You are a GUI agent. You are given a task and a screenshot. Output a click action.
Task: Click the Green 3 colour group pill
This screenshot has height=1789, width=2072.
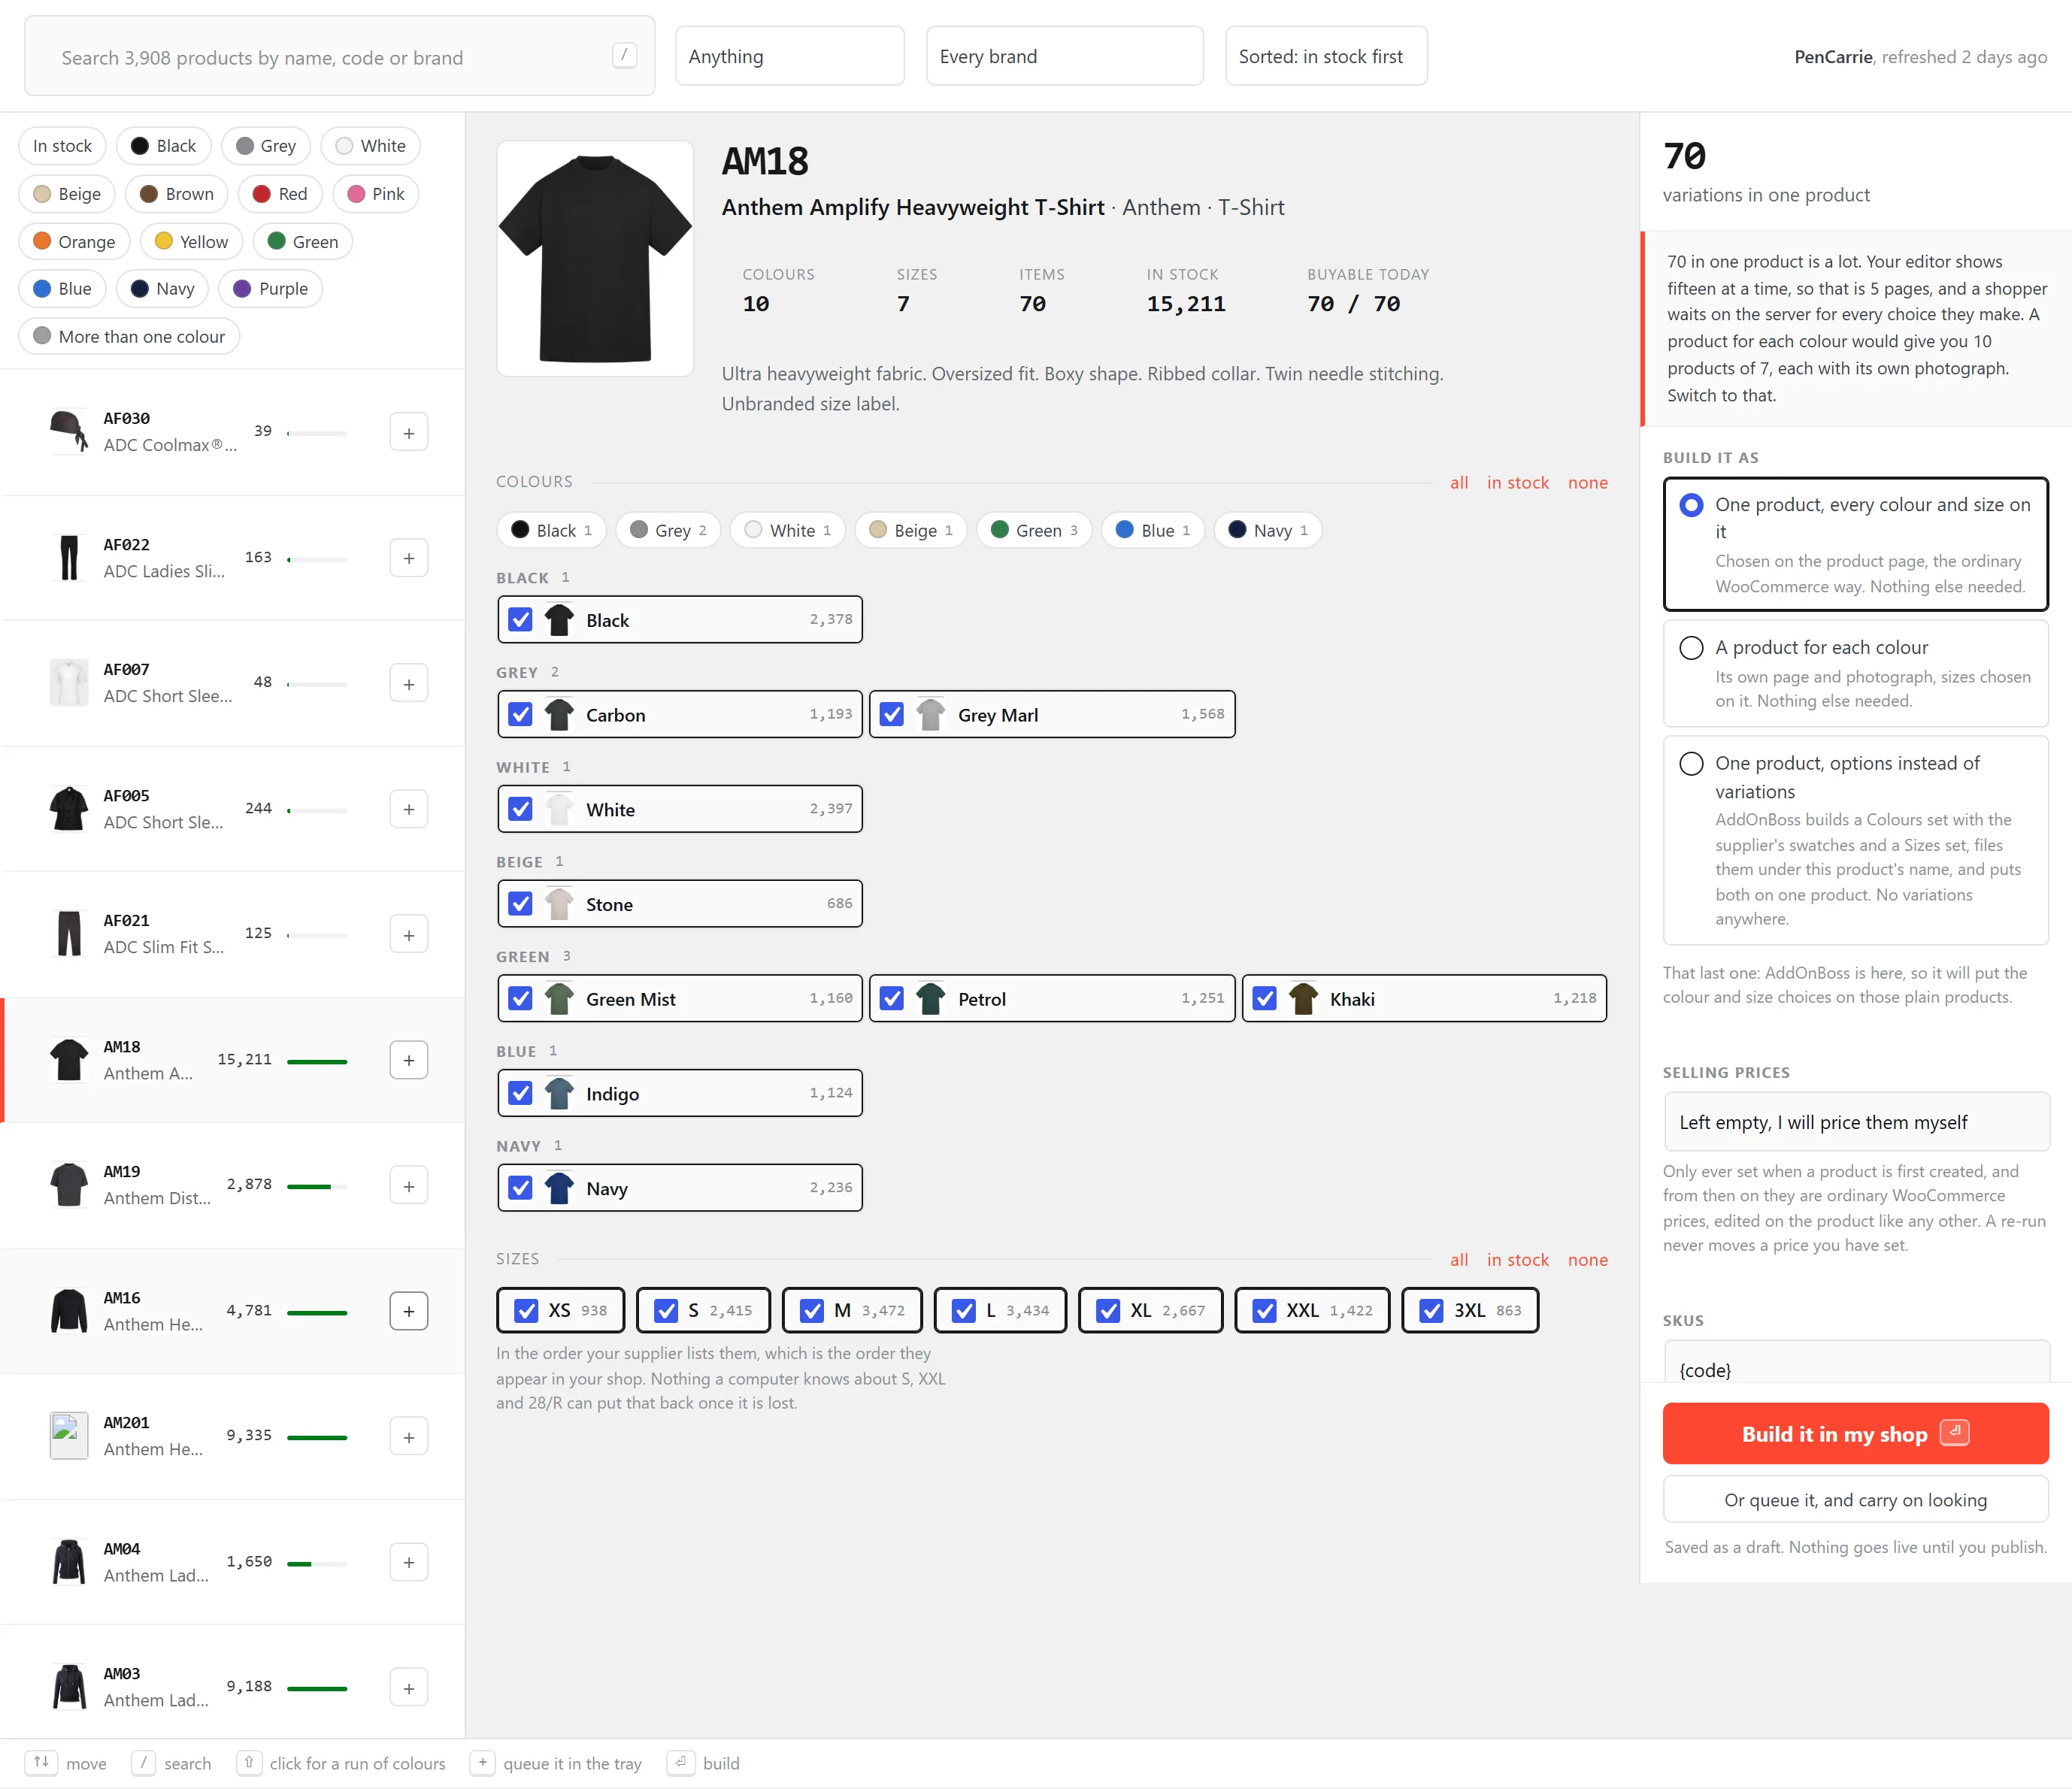tap(1033, 530)
